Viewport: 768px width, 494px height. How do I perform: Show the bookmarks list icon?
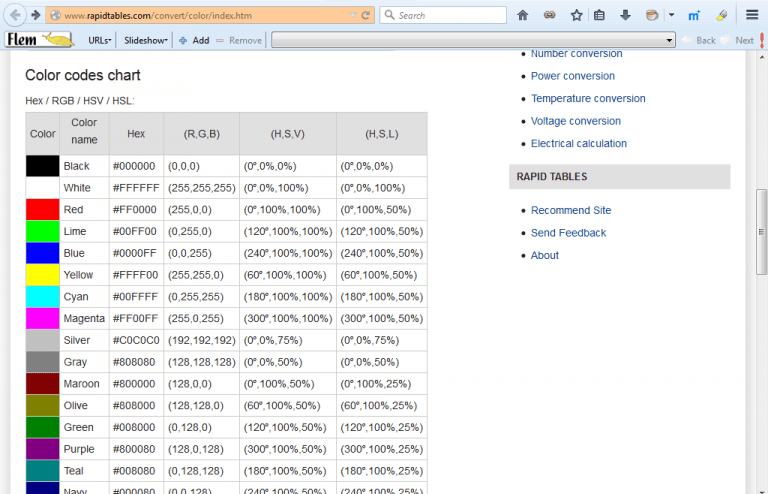pyautogui.click(x=600, y=15)
